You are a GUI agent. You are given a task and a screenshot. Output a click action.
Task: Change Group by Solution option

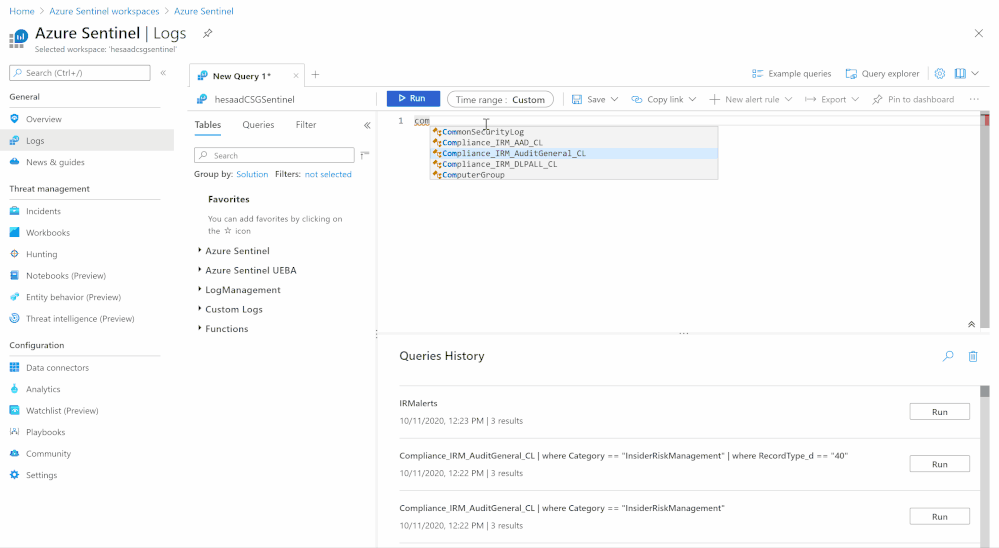(x=252, y=174)
